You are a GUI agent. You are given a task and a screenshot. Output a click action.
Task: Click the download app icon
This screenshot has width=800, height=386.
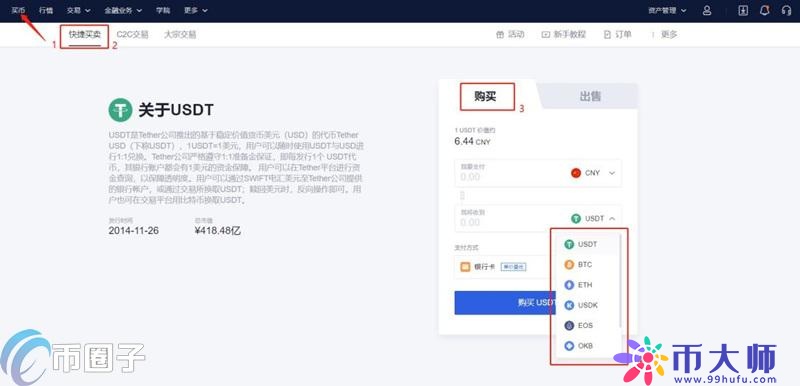click(743, 10)
